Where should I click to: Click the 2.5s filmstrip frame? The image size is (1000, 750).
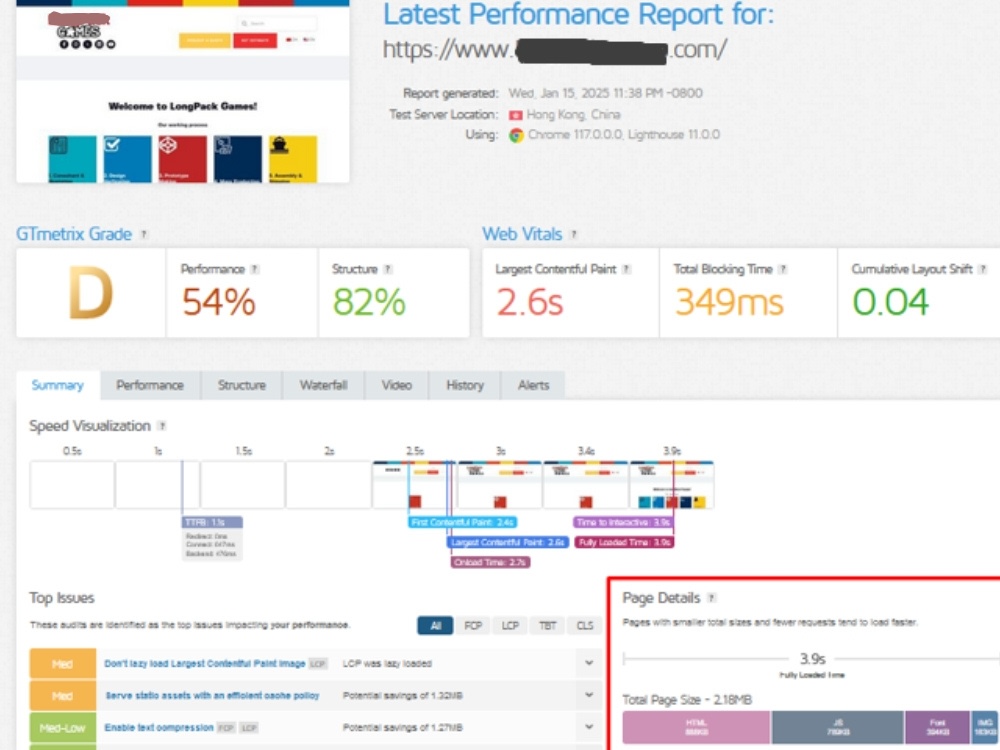coord(414,485)
